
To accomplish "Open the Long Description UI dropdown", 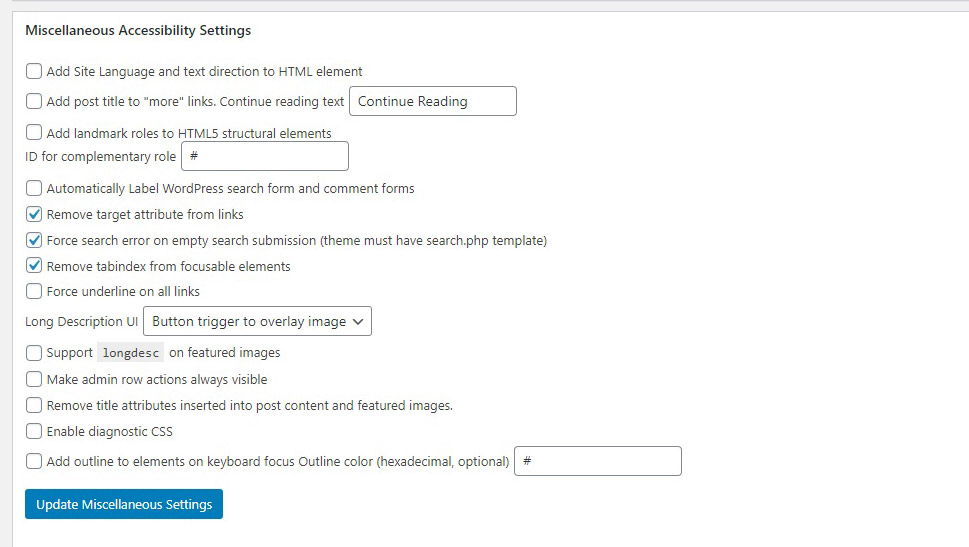I will (x=258, y=321).
